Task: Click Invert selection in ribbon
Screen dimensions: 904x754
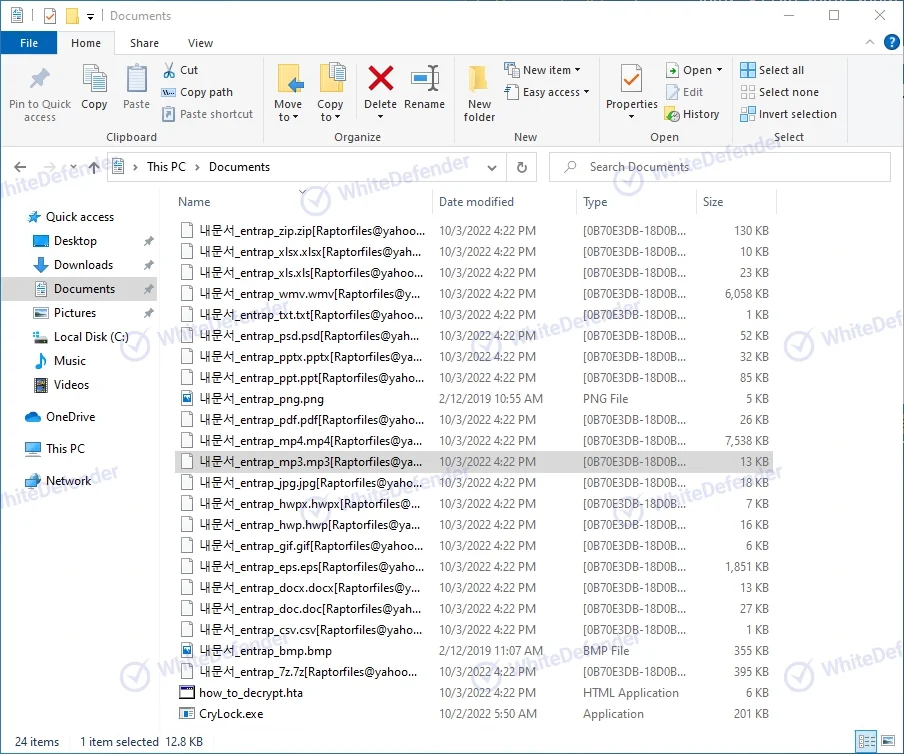Action: [x=788, y=114]
